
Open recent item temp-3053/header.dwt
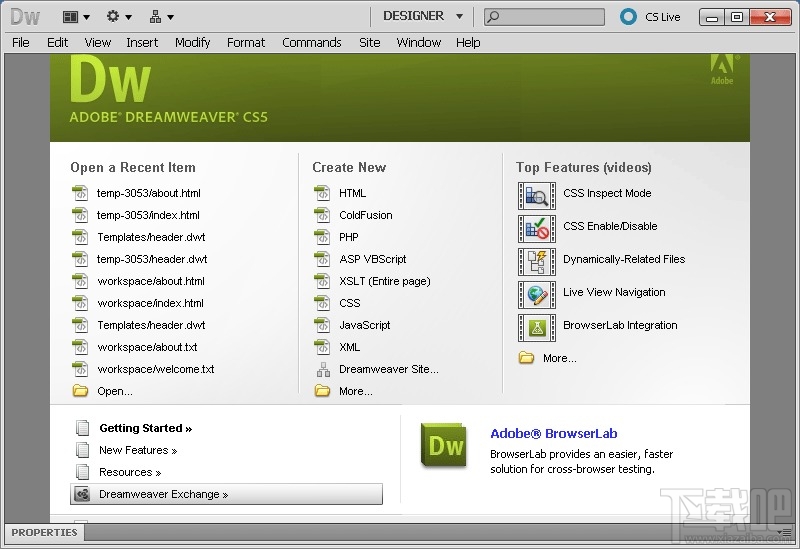click(152, 259)
